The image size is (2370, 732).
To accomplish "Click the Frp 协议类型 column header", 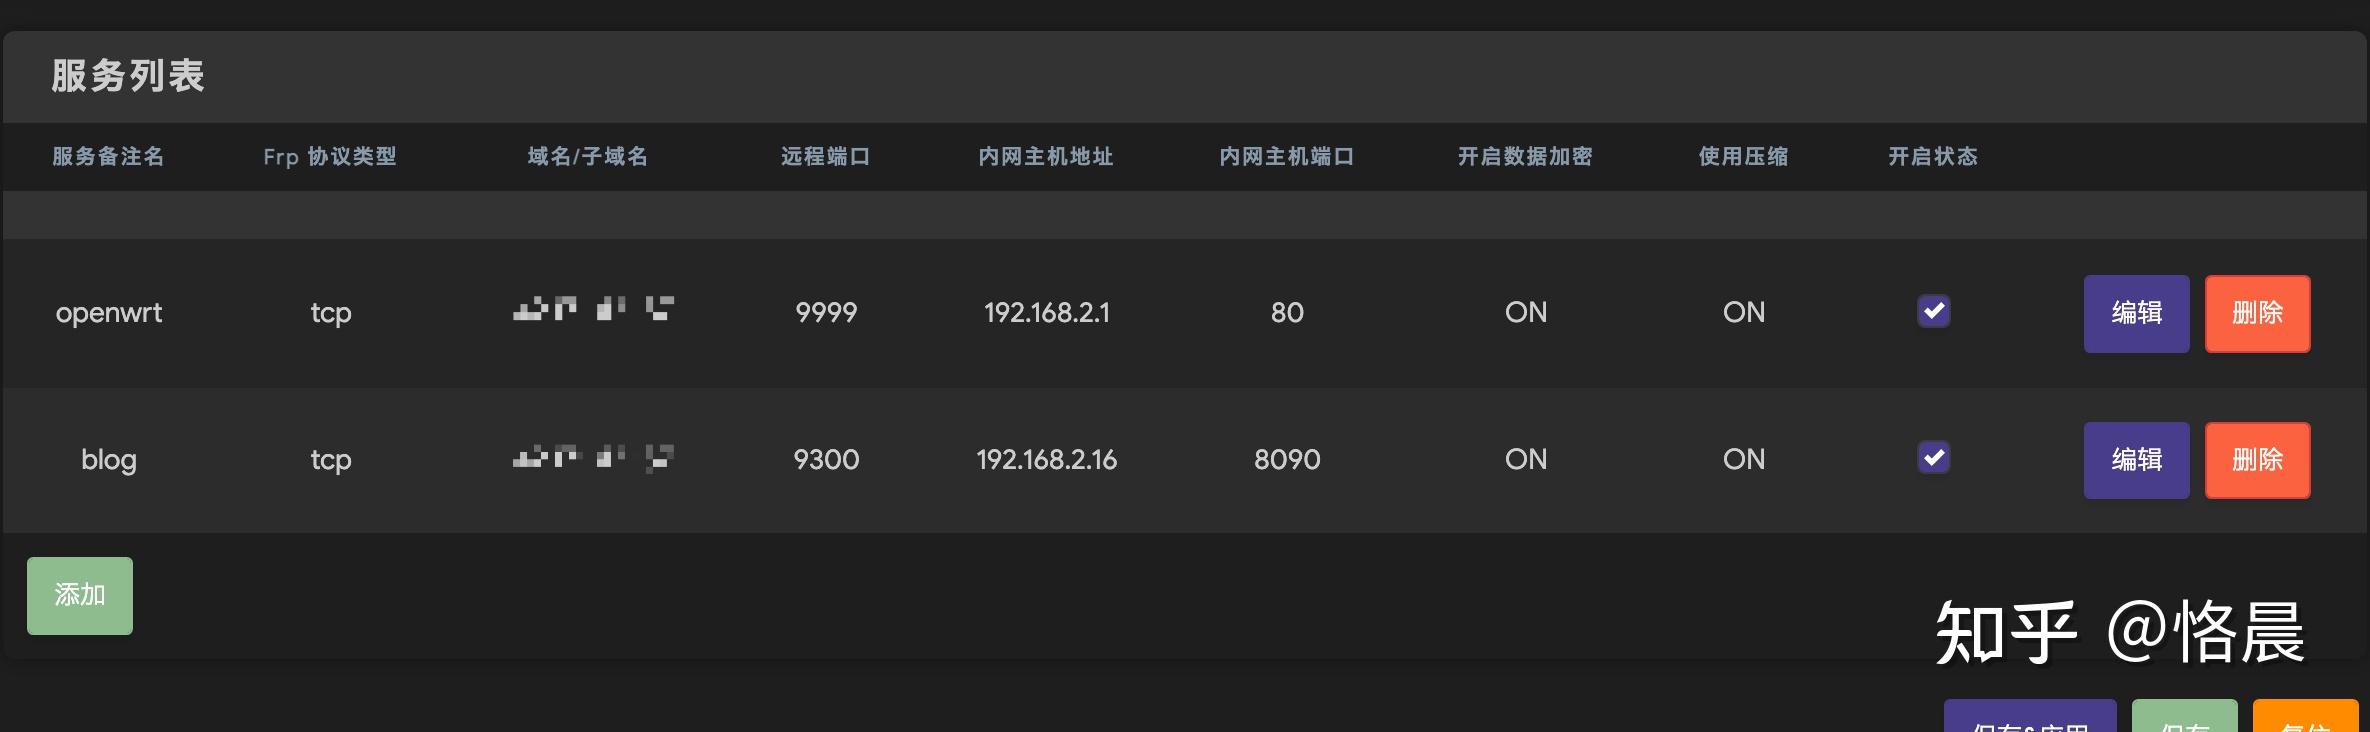I will 331,157.
